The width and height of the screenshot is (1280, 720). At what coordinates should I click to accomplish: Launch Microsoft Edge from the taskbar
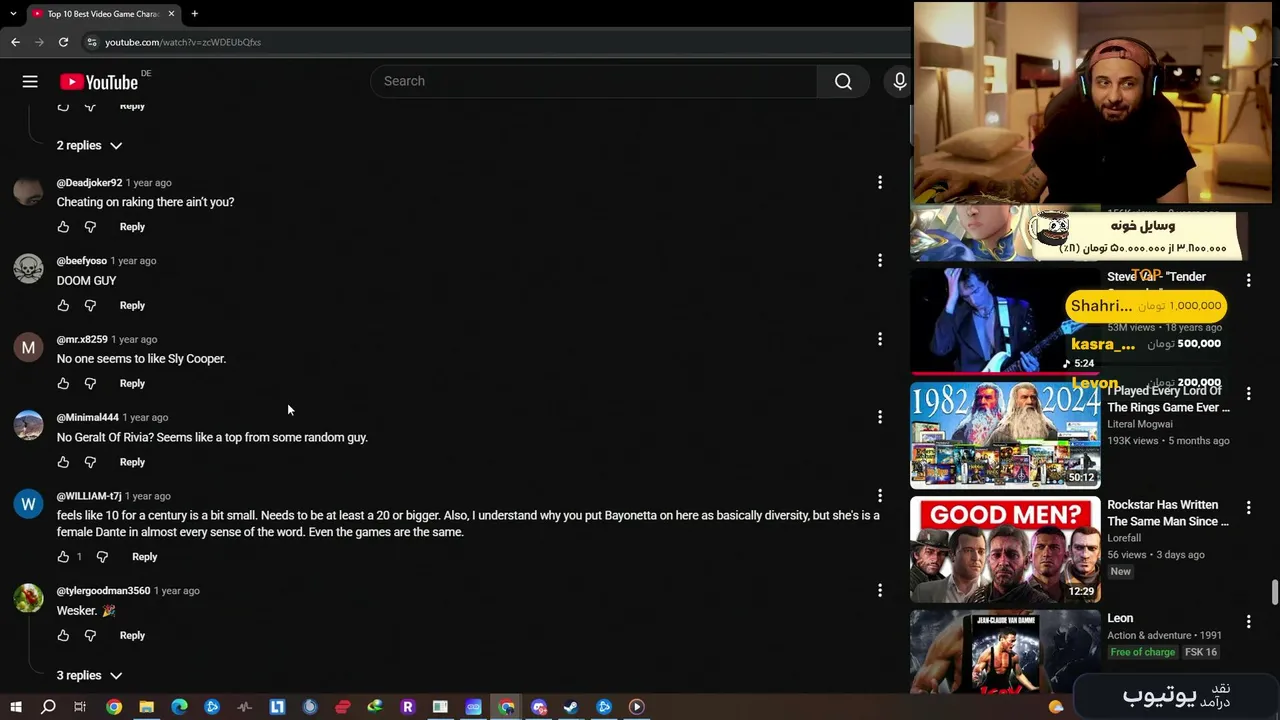coord(179,707)
